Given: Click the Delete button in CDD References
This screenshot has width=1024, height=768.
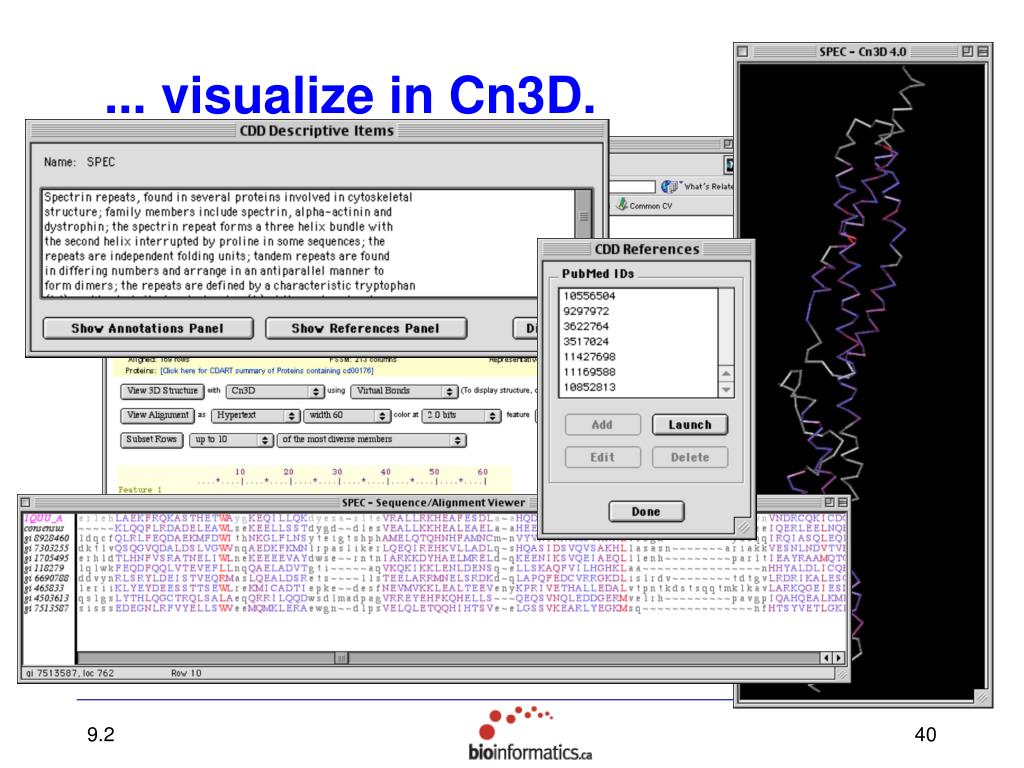Looking at the screenshot, I should point(690,457).
